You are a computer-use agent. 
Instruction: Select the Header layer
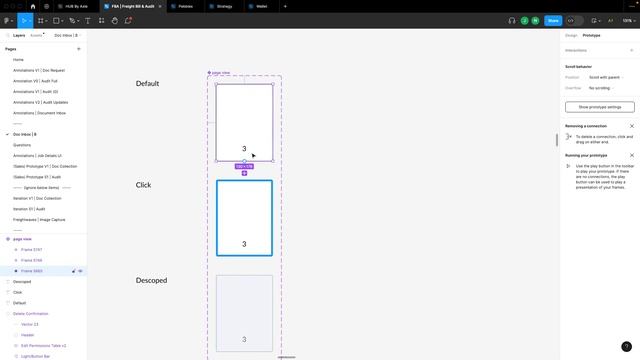tap(28, 335)
